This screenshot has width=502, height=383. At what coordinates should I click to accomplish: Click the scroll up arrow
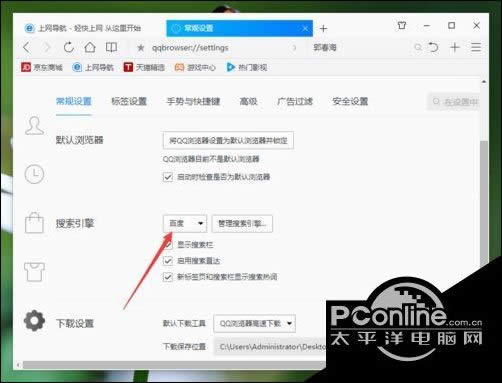pyautogui.click(x=484, y=82)
